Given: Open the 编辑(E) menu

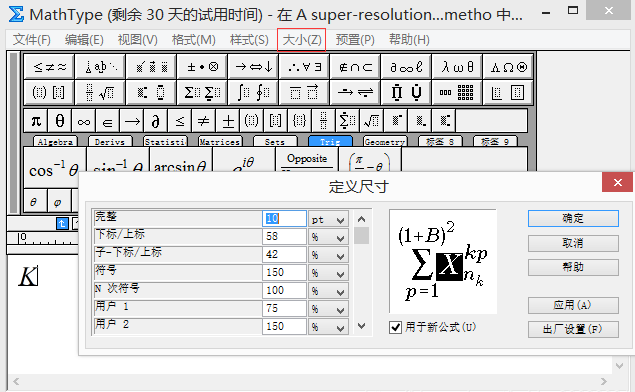Looking at the screenshot, I should click(x=84, y=40).
